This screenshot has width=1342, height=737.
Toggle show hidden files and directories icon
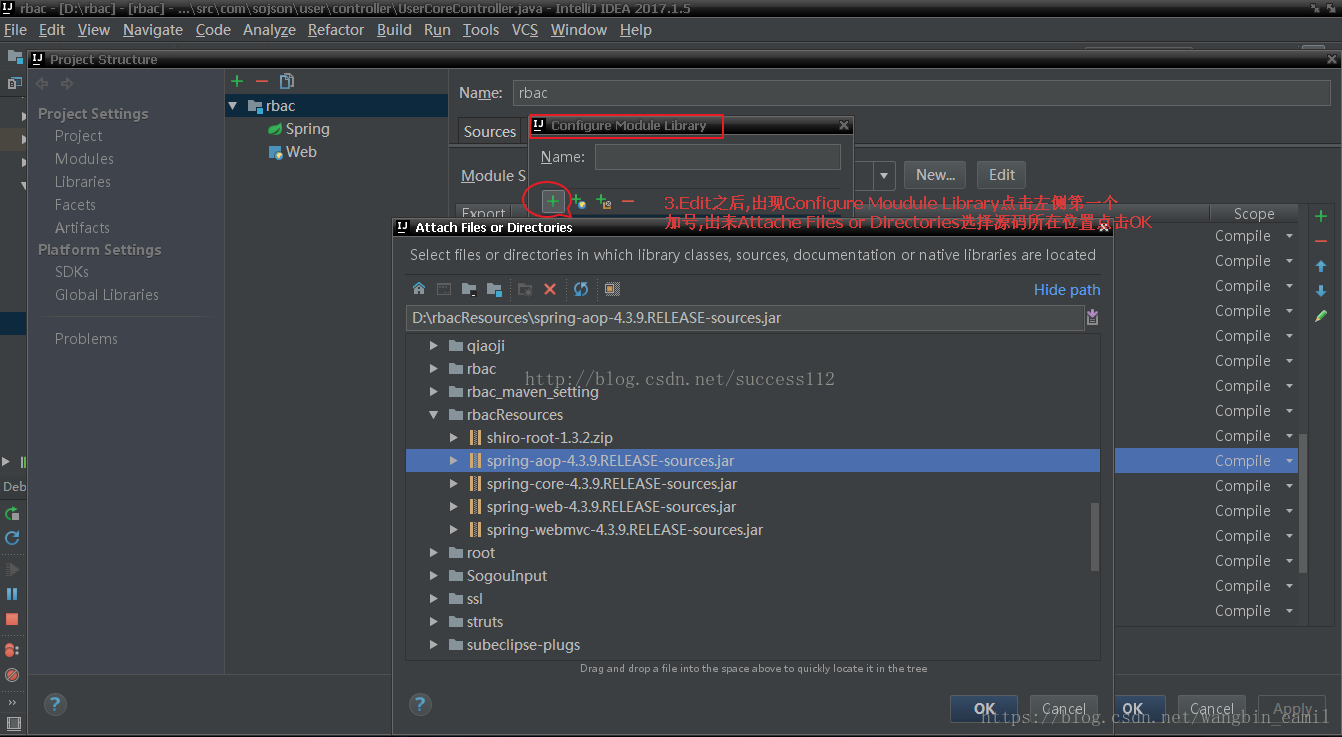612,289
